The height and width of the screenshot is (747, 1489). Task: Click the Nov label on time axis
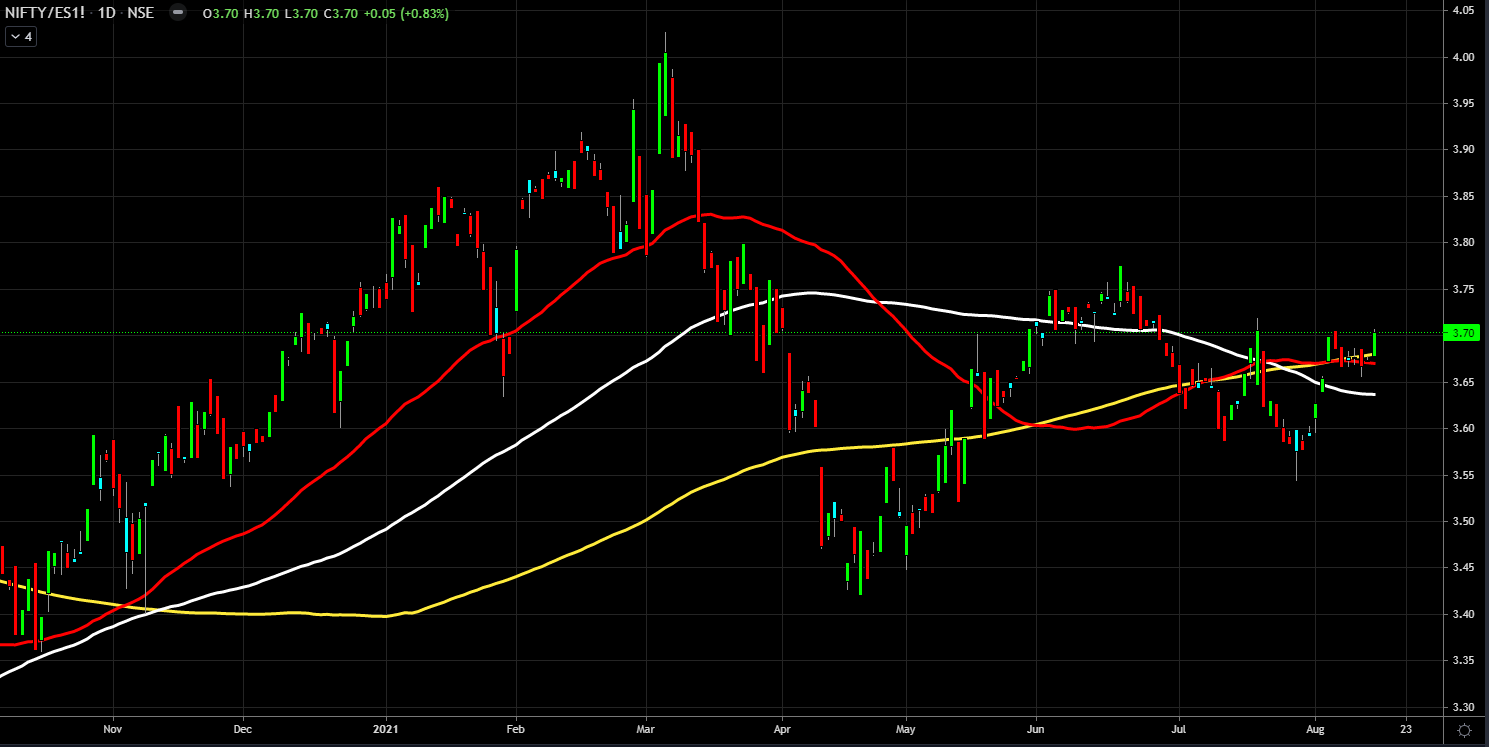112,730
